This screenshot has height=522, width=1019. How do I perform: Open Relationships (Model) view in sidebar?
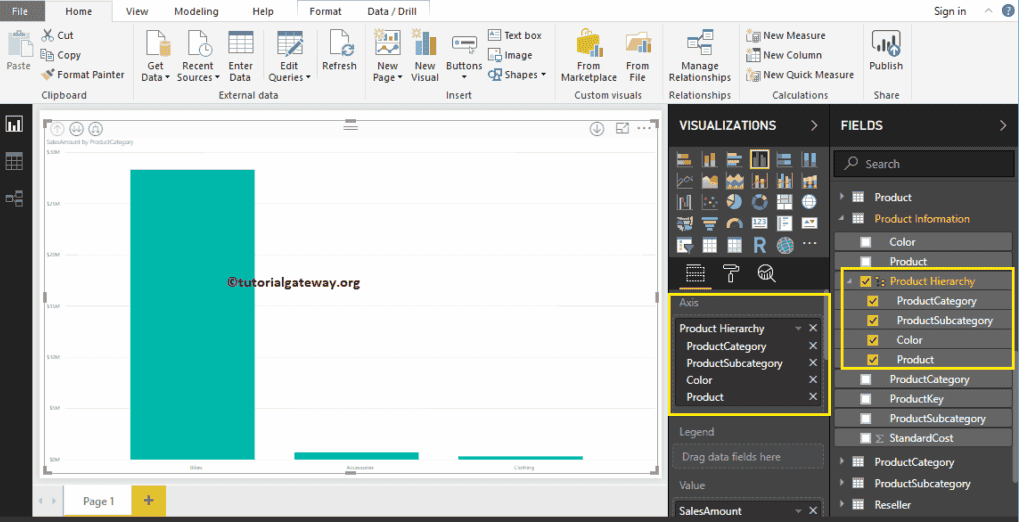[x=14, y=198]
